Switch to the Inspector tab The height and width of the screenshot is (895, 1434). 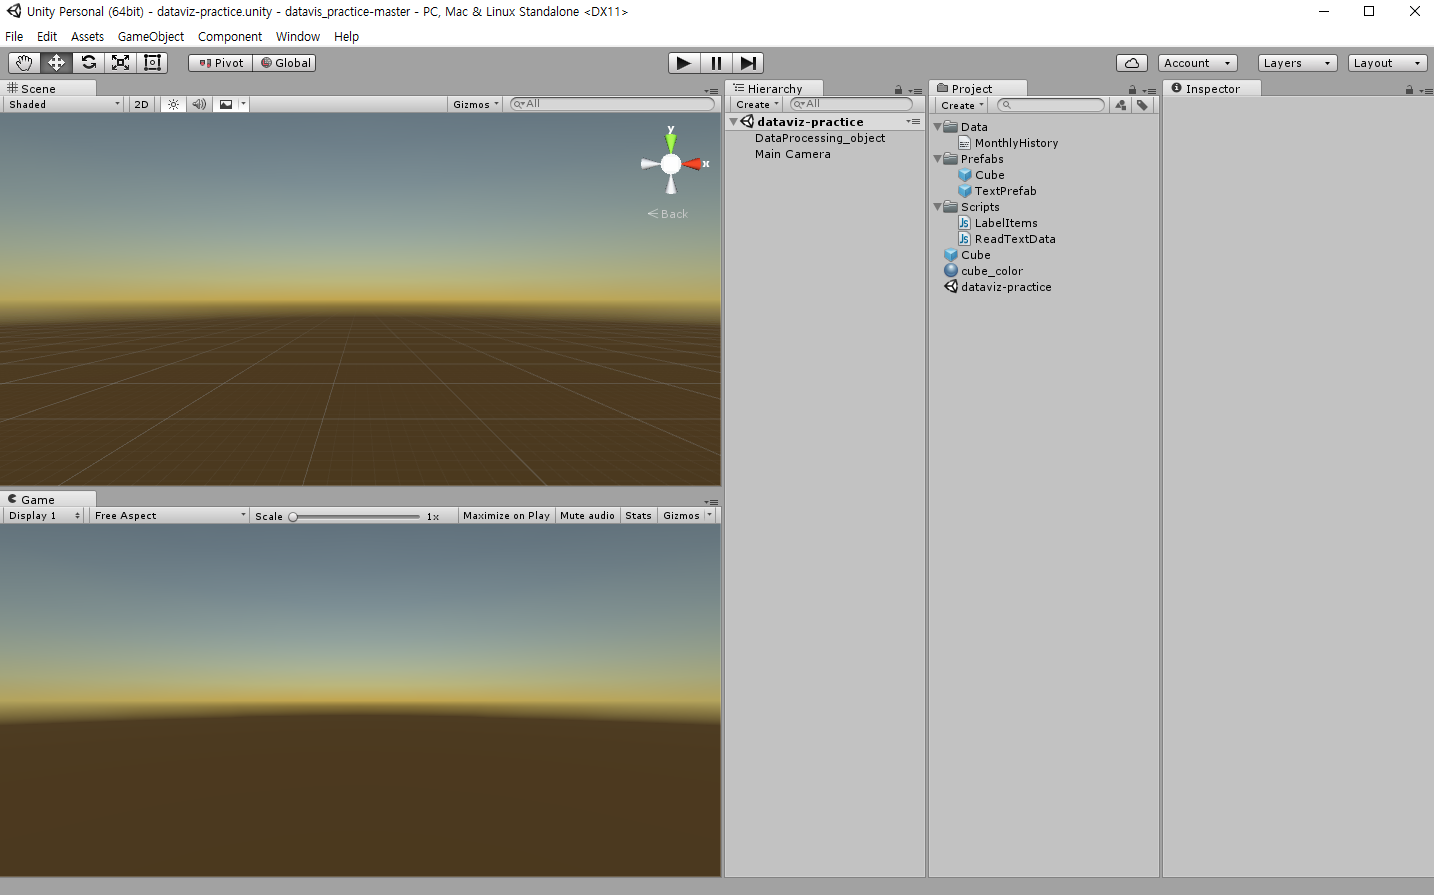pos(1211,89)
